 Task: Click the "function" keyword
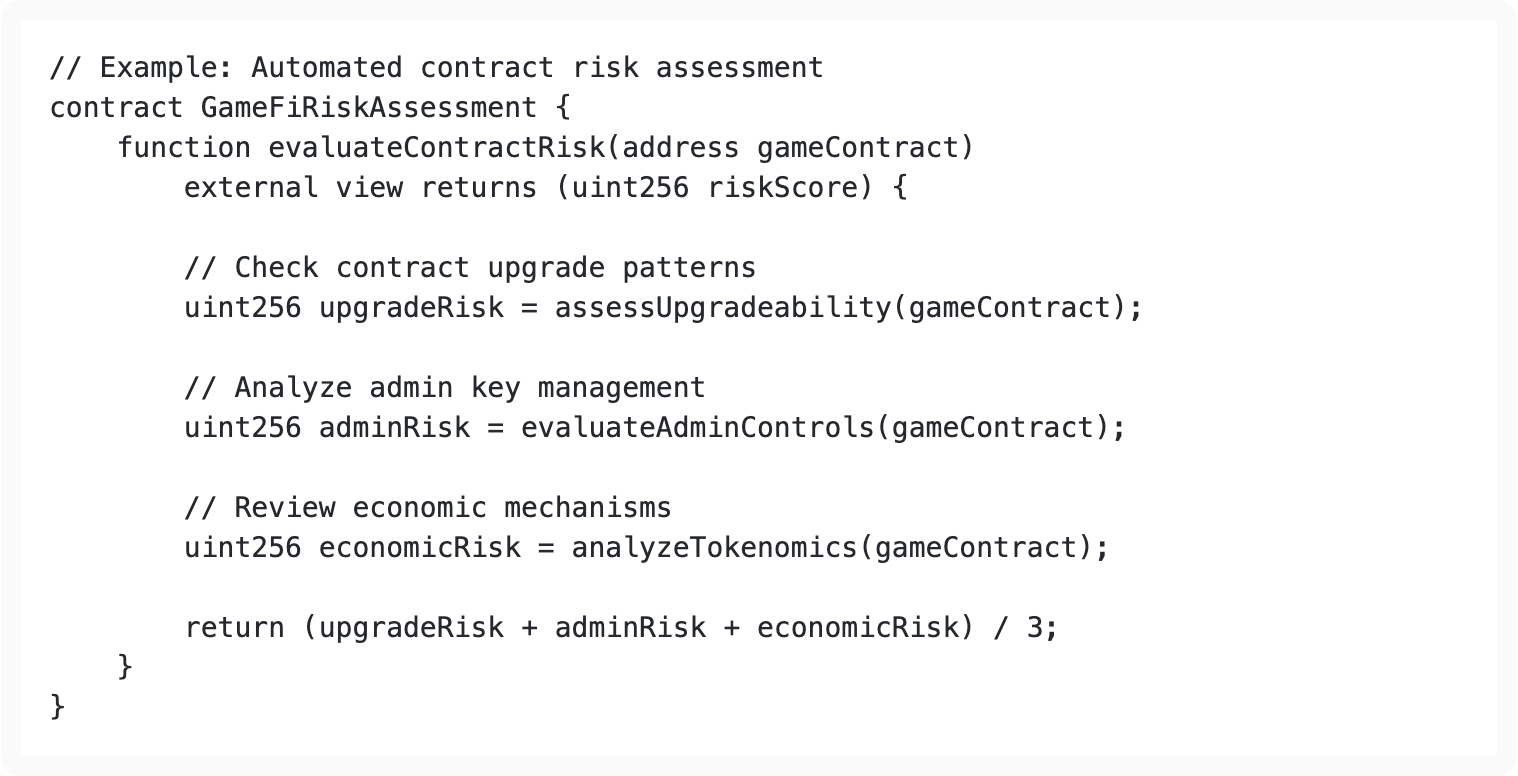coord(184,147)
